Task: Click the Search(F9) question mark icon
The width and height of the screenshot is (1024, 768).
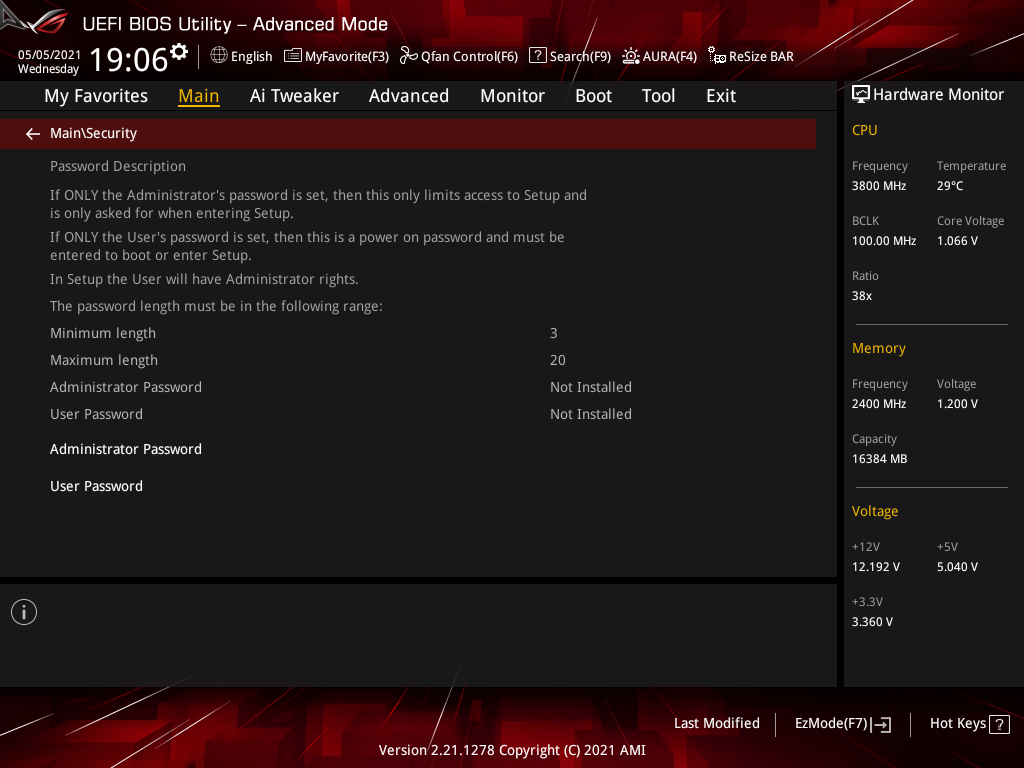Action: click(x=537, y=55)
